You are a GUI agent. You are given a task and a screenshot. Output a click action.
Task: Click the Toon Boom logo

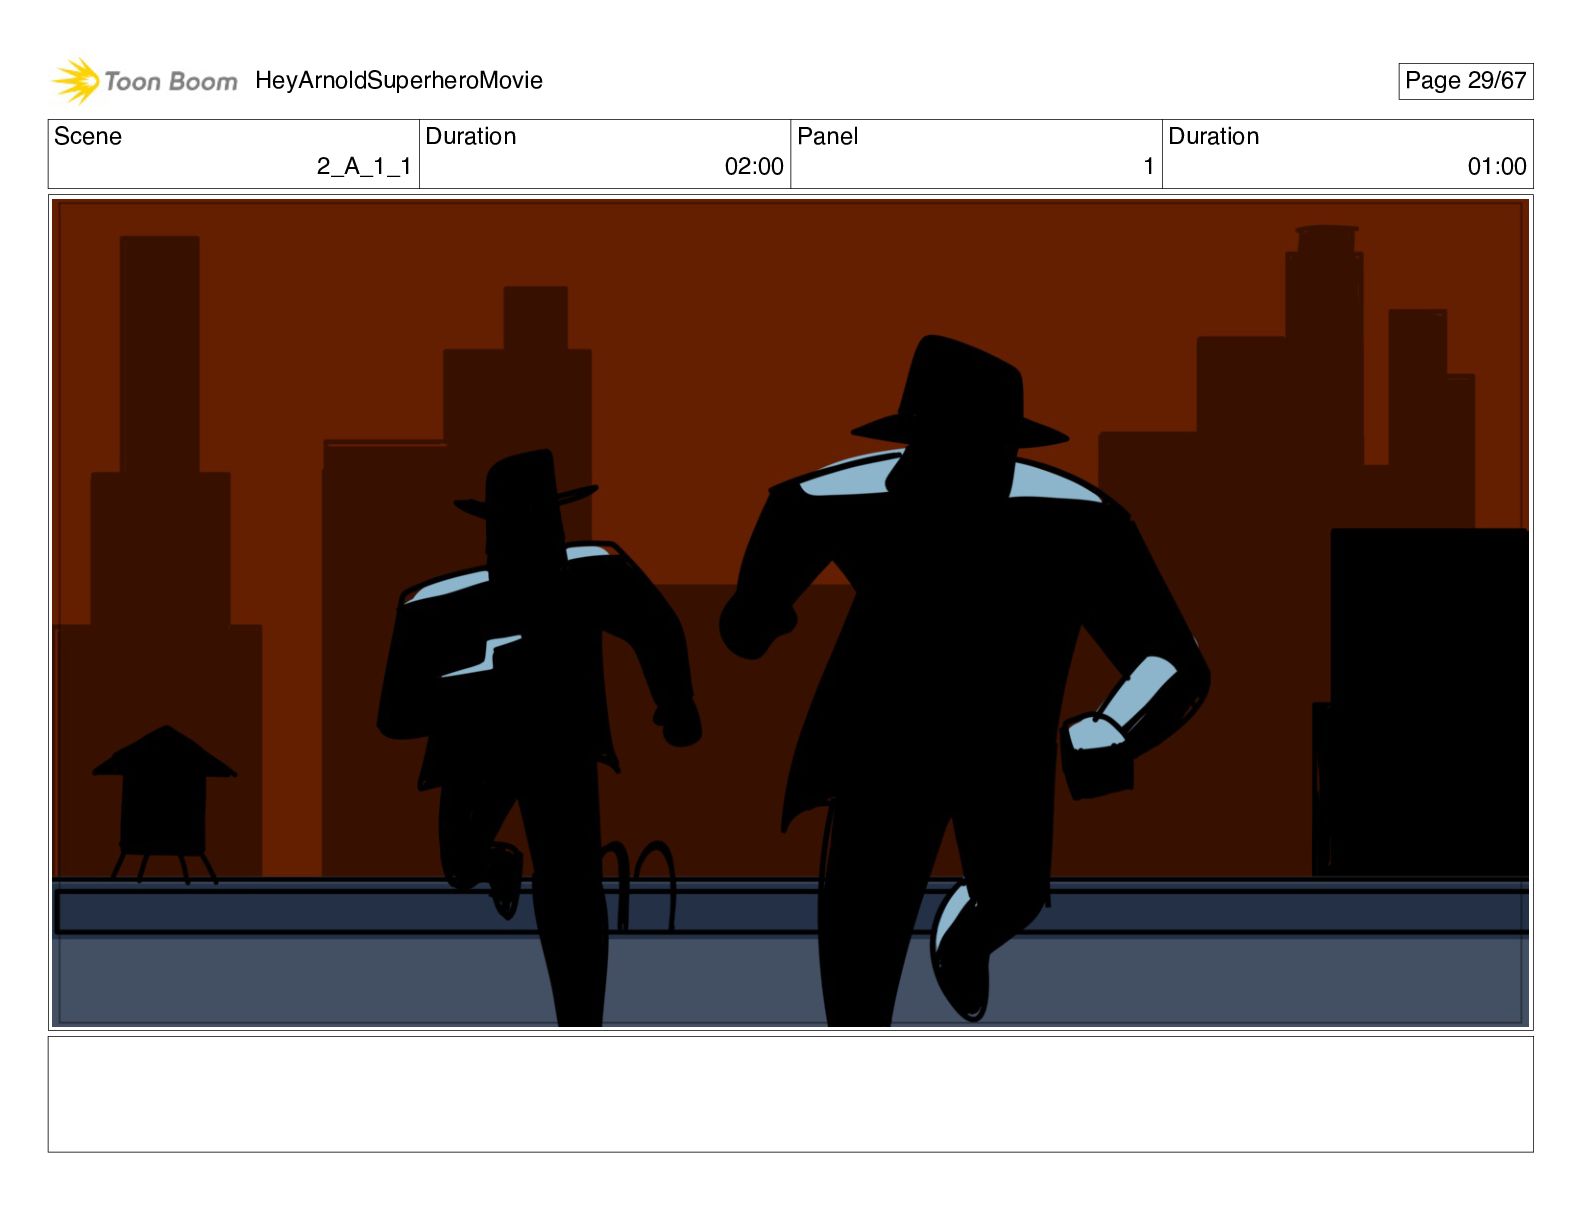145,81
